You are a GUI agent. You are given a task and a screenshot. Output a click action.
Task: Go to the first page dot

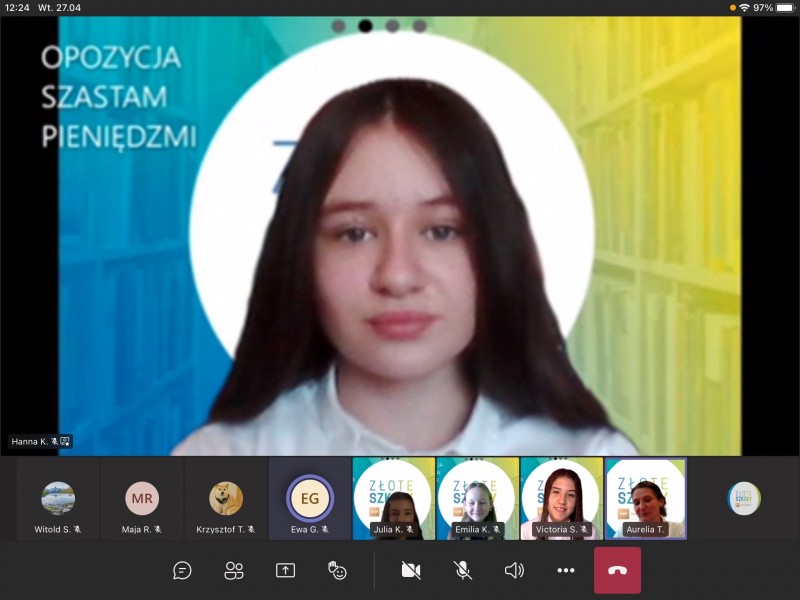point(338,26)
